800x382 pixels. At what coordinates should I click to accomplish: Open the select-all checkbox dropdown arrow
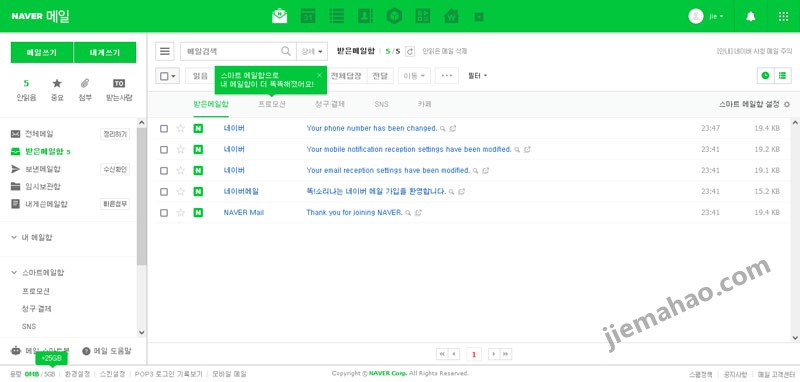point(174,76)
